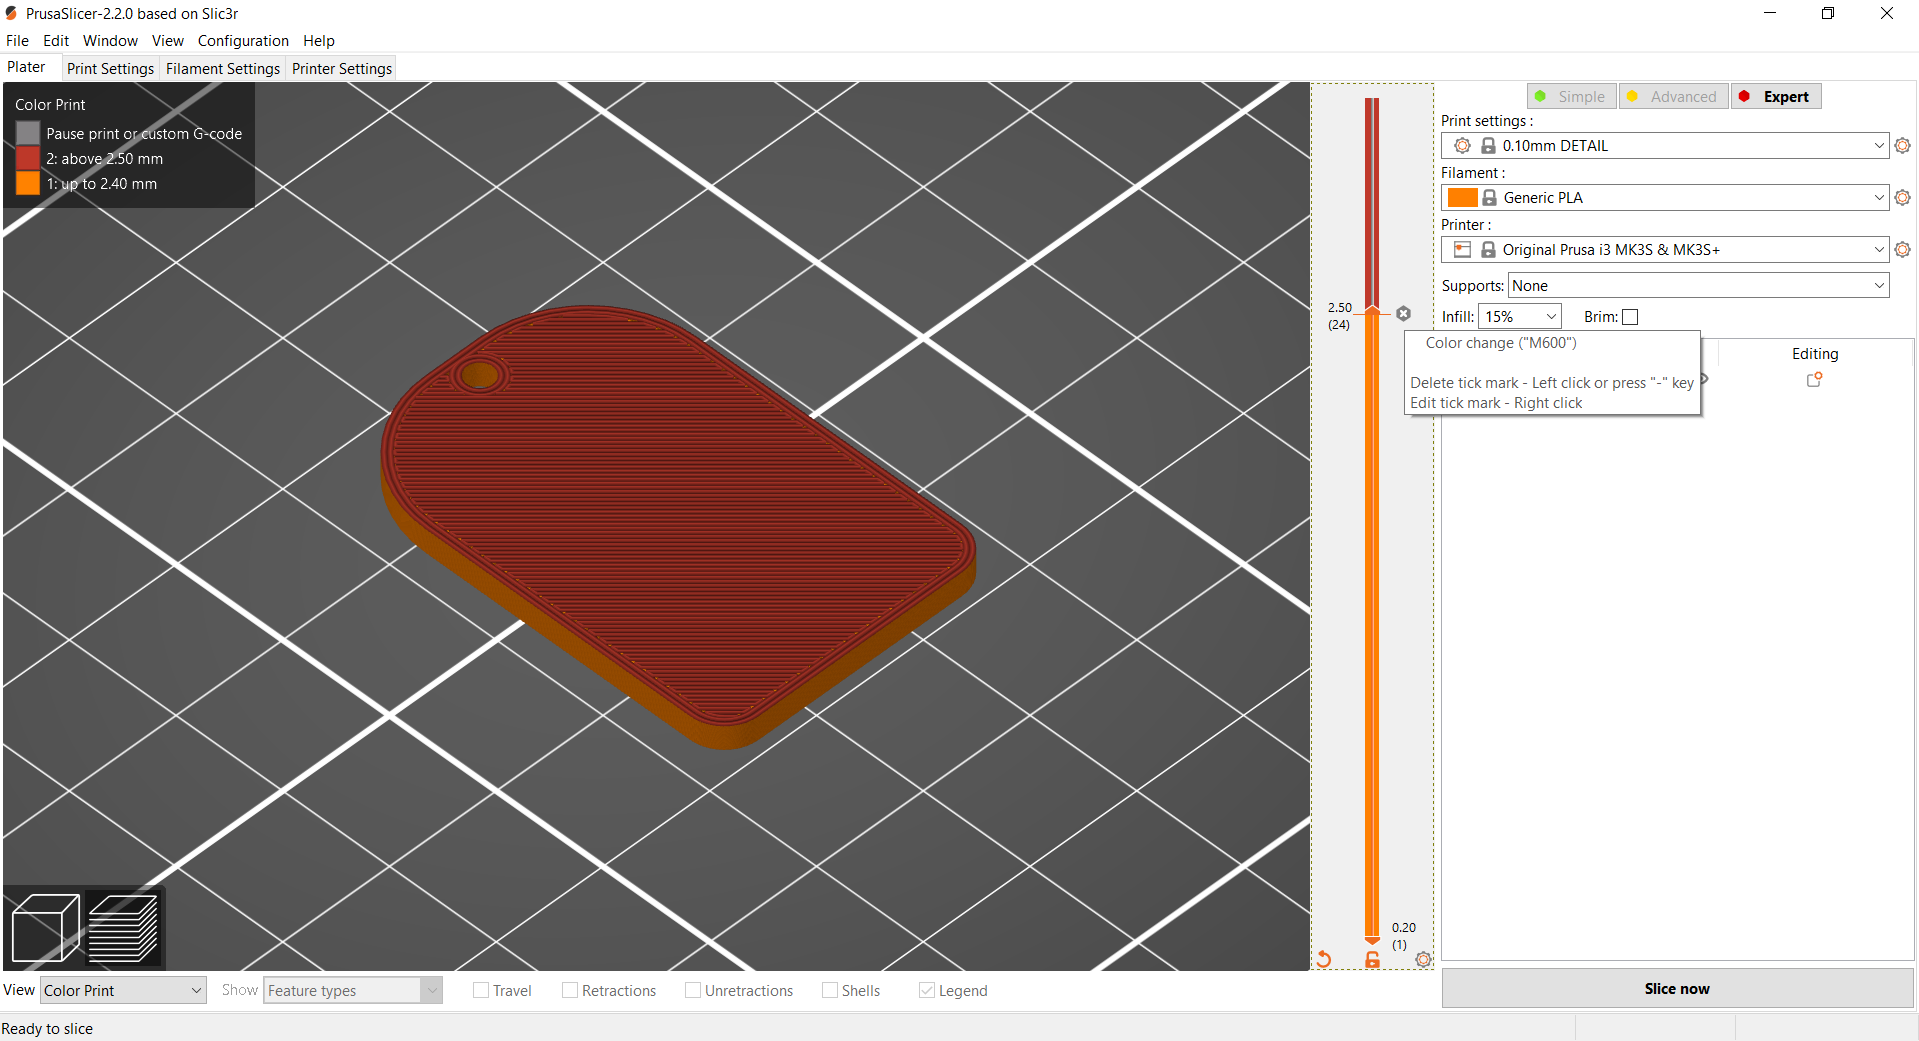Edit print settings preset via cog icon
Image resolution: width=1919 pixels, height=1041 pixels.
click(1903, 146)
